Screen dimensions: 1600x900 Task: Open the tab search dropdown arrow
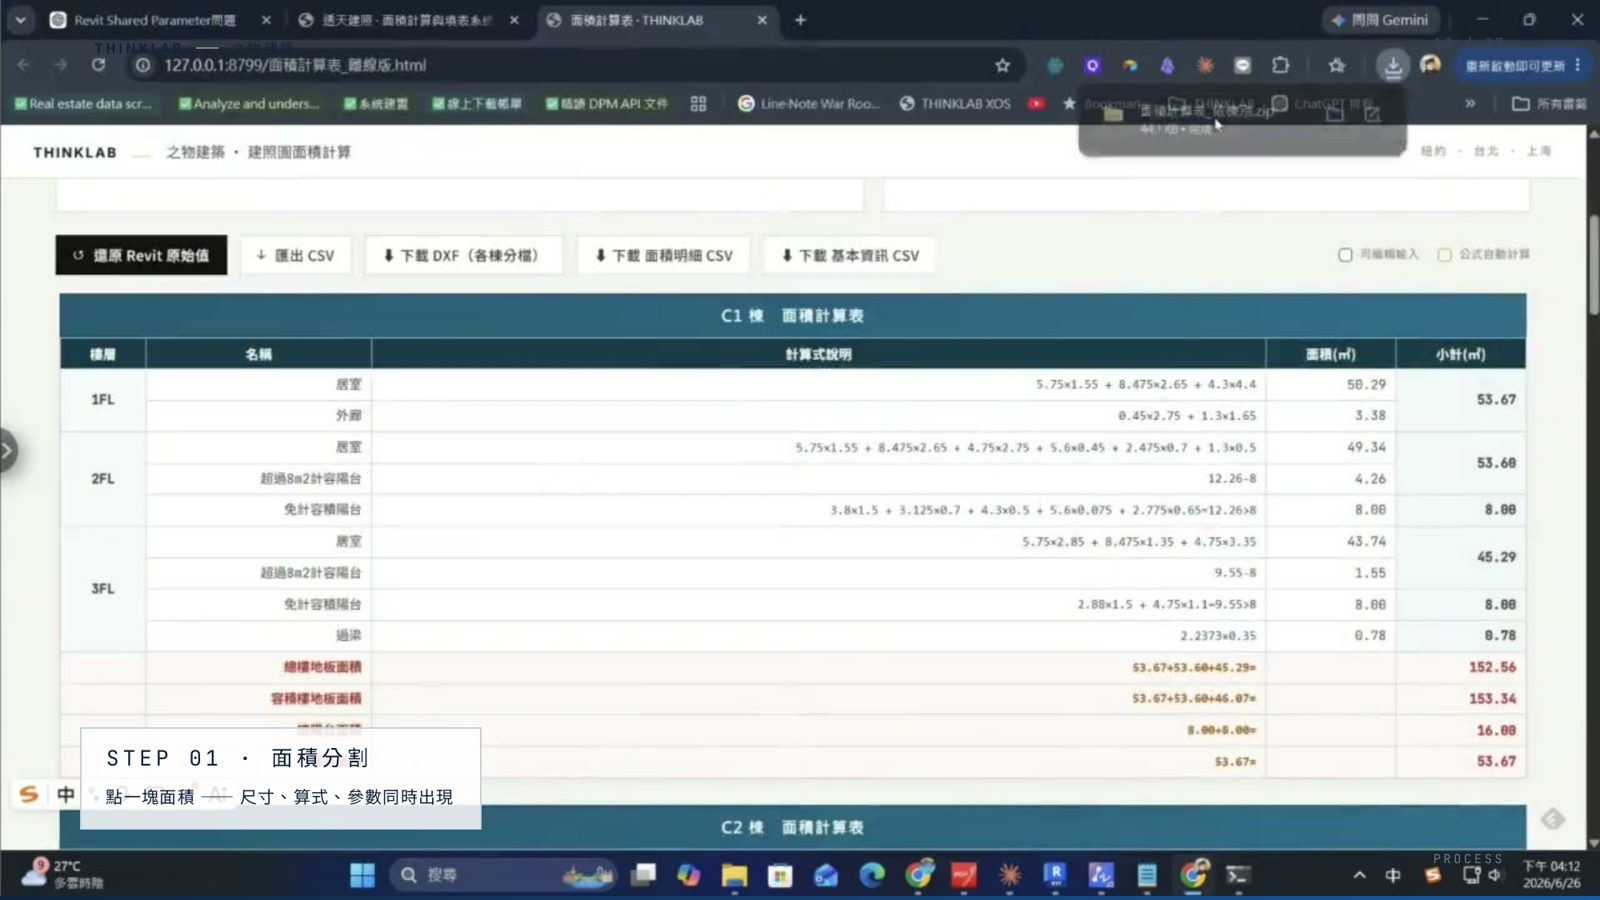coord(20,20)
